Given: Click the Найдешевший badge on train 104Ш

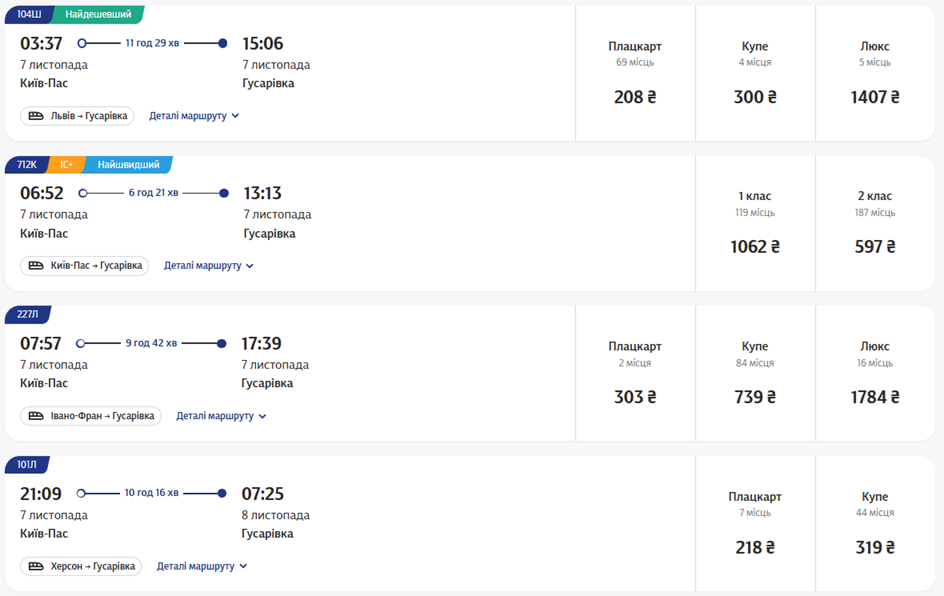Looking at the screenshot, I should tap(98, 14).
